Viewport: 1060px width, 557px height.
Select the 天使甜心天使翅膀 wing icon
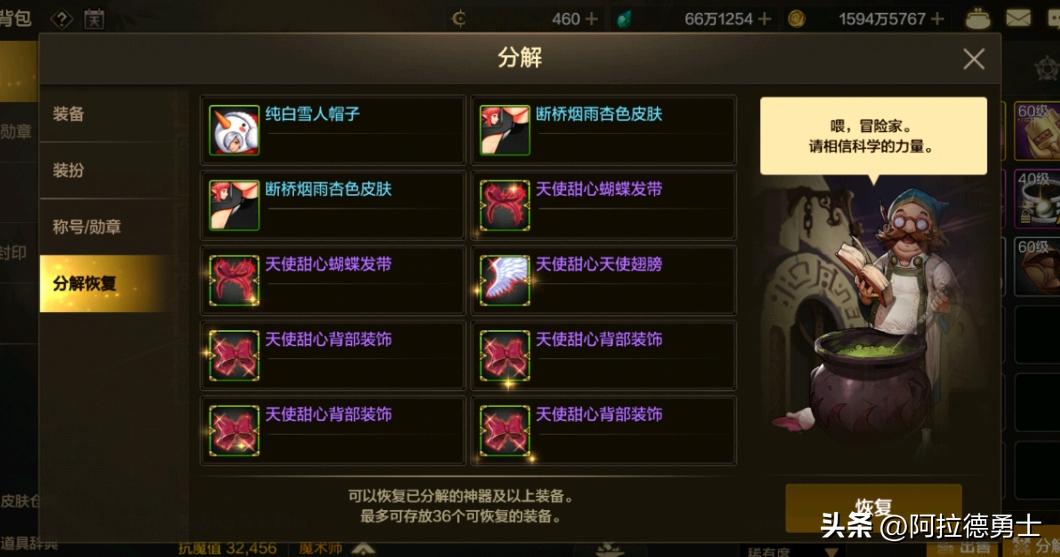pyautogui.click(x=504, y=280)
